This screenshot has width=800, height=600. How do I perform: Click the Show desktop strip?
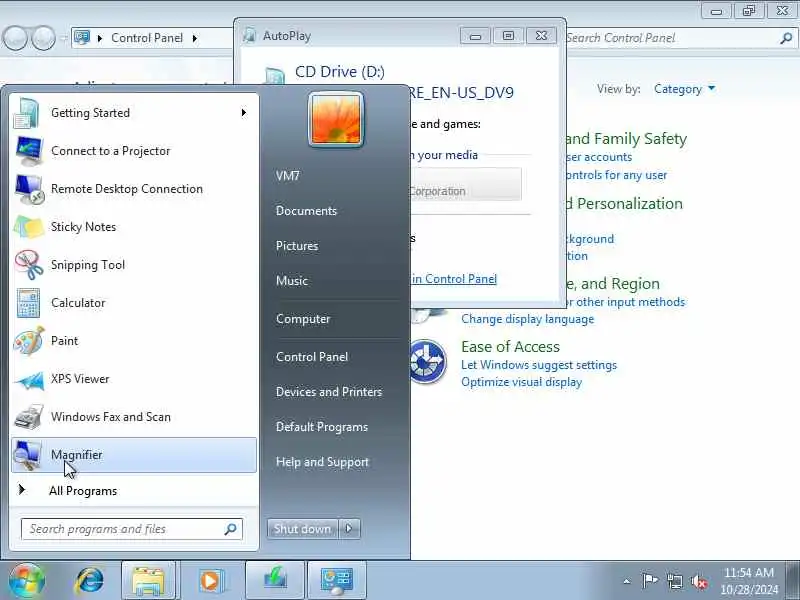point(793,581)
